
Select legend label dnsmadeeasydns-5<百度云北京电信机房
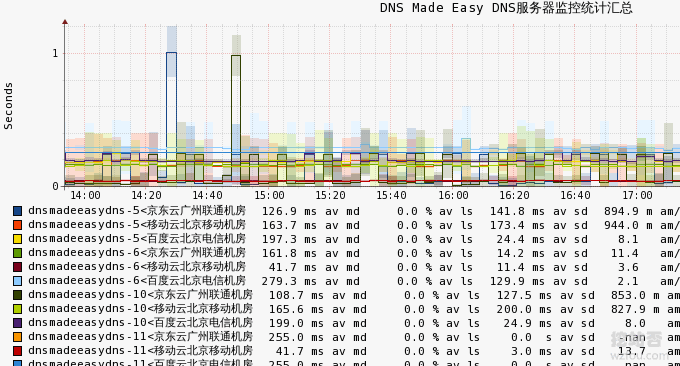pos(137,239)
